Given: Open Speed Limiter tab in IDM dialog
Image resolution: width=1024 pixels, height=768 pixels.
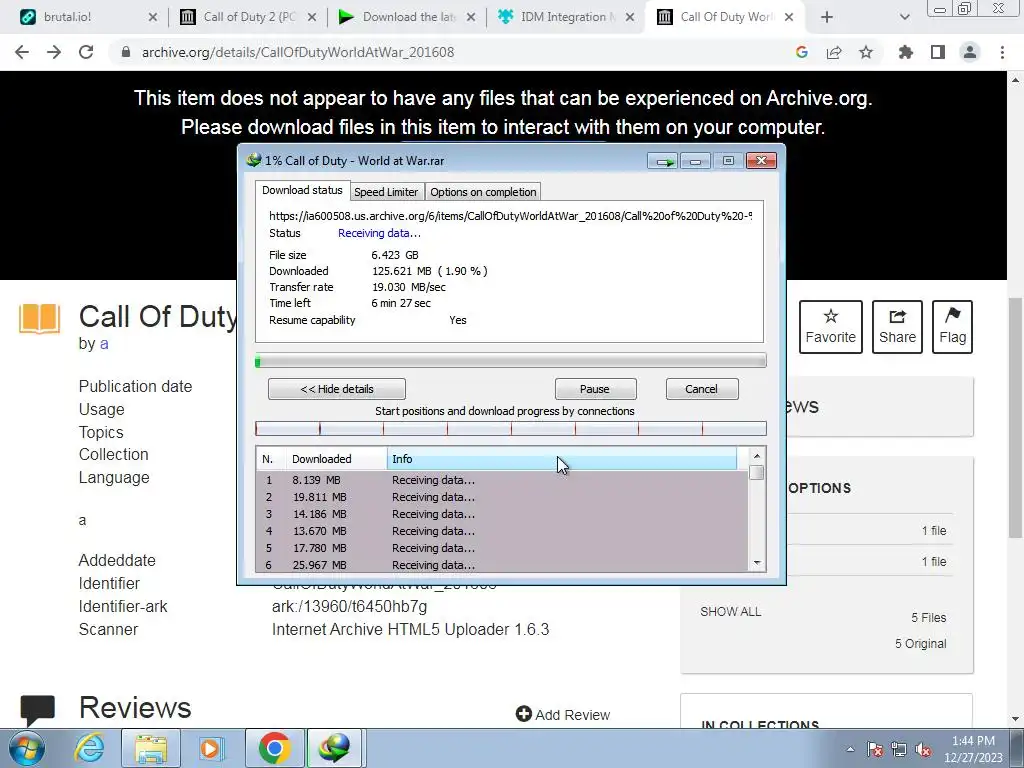Looking at the screenshot, I should tap(386, 192).
